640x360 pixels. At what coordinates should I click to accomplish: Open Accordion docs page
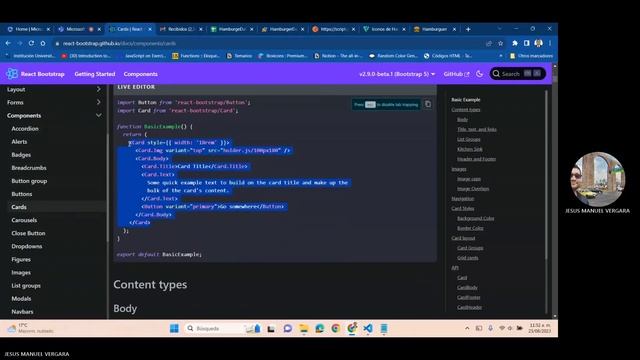click(25, 129)
